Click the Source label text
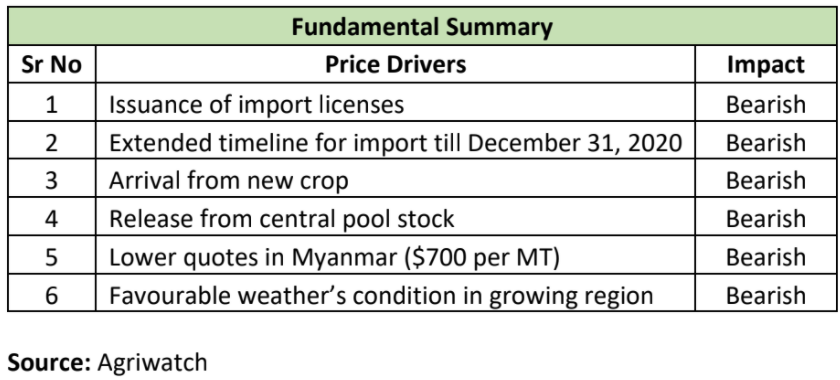Image resolution: width=840 pixels, height=380 pixels. (49, 363)
